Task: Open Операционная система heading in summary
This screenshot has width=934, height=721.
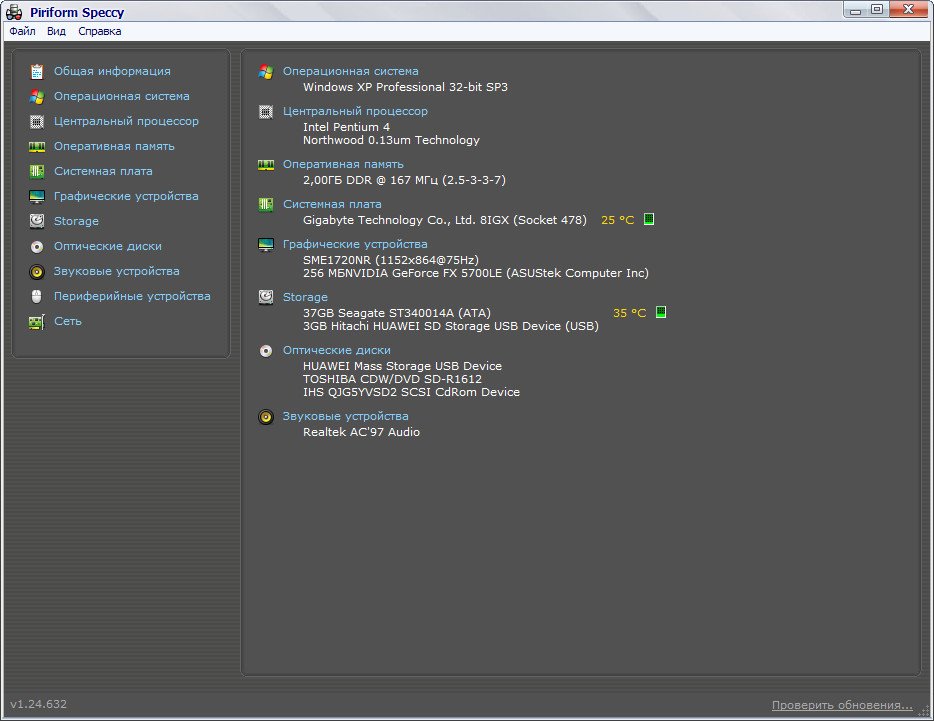Action: point(350,71)
